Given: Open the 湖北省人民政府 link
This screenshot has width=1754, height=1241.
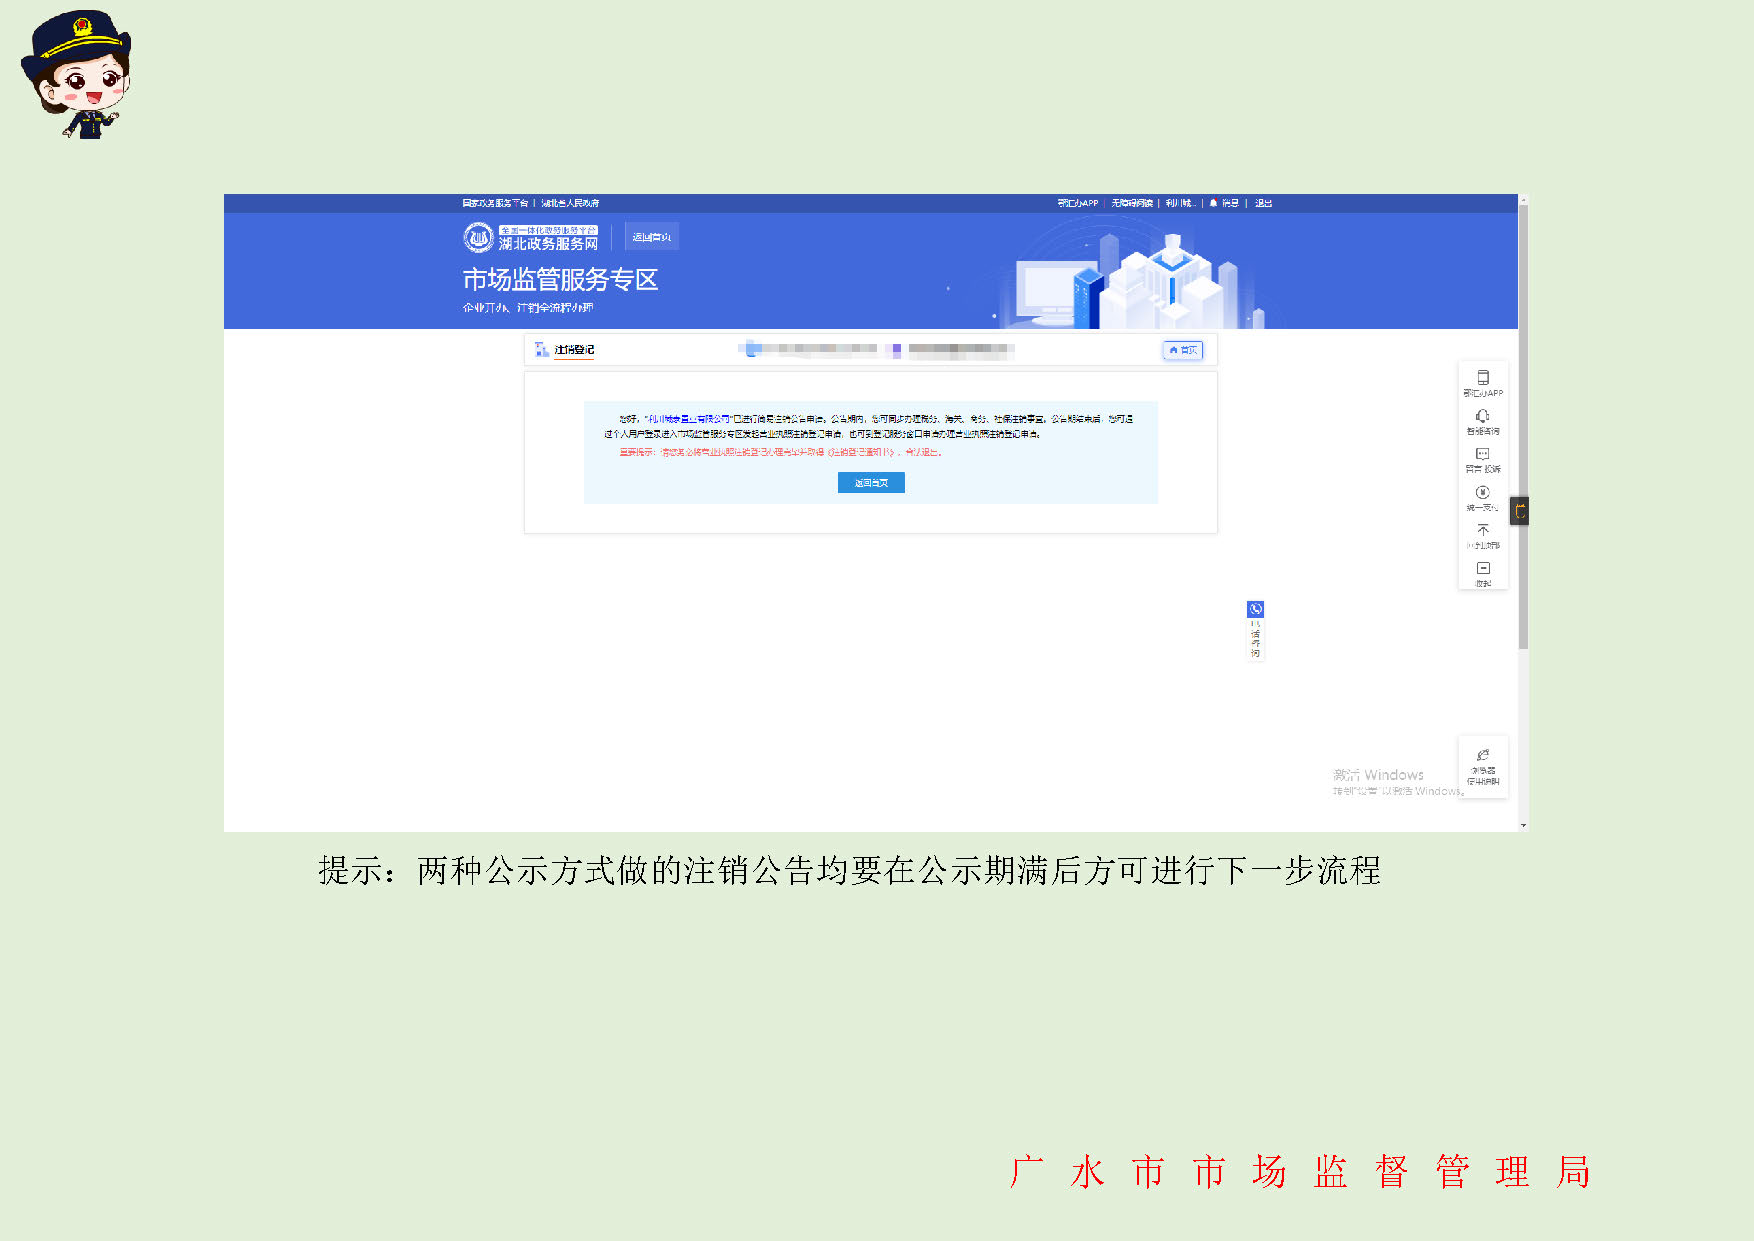Looking at the screenshot, I should point(570,203).
